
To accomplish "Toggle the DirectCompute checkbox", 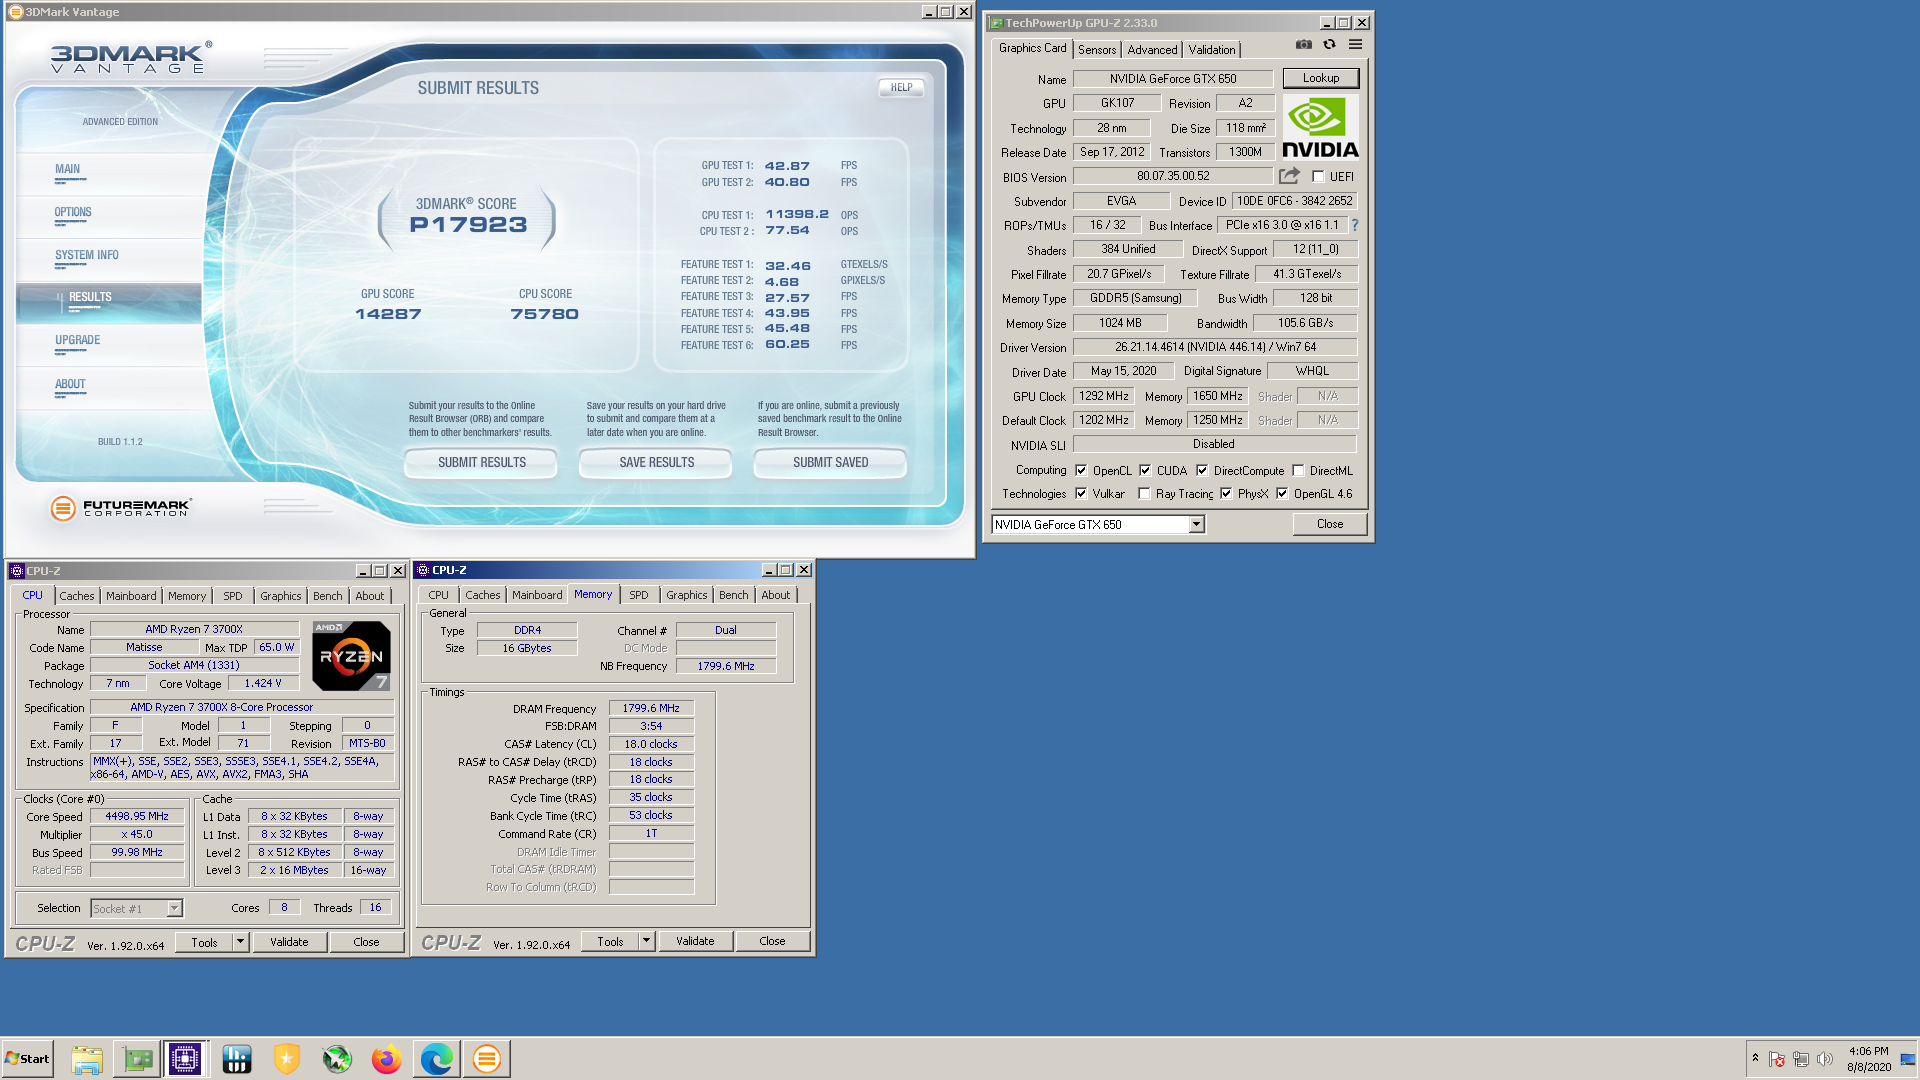I will [x=1202, y=470].
